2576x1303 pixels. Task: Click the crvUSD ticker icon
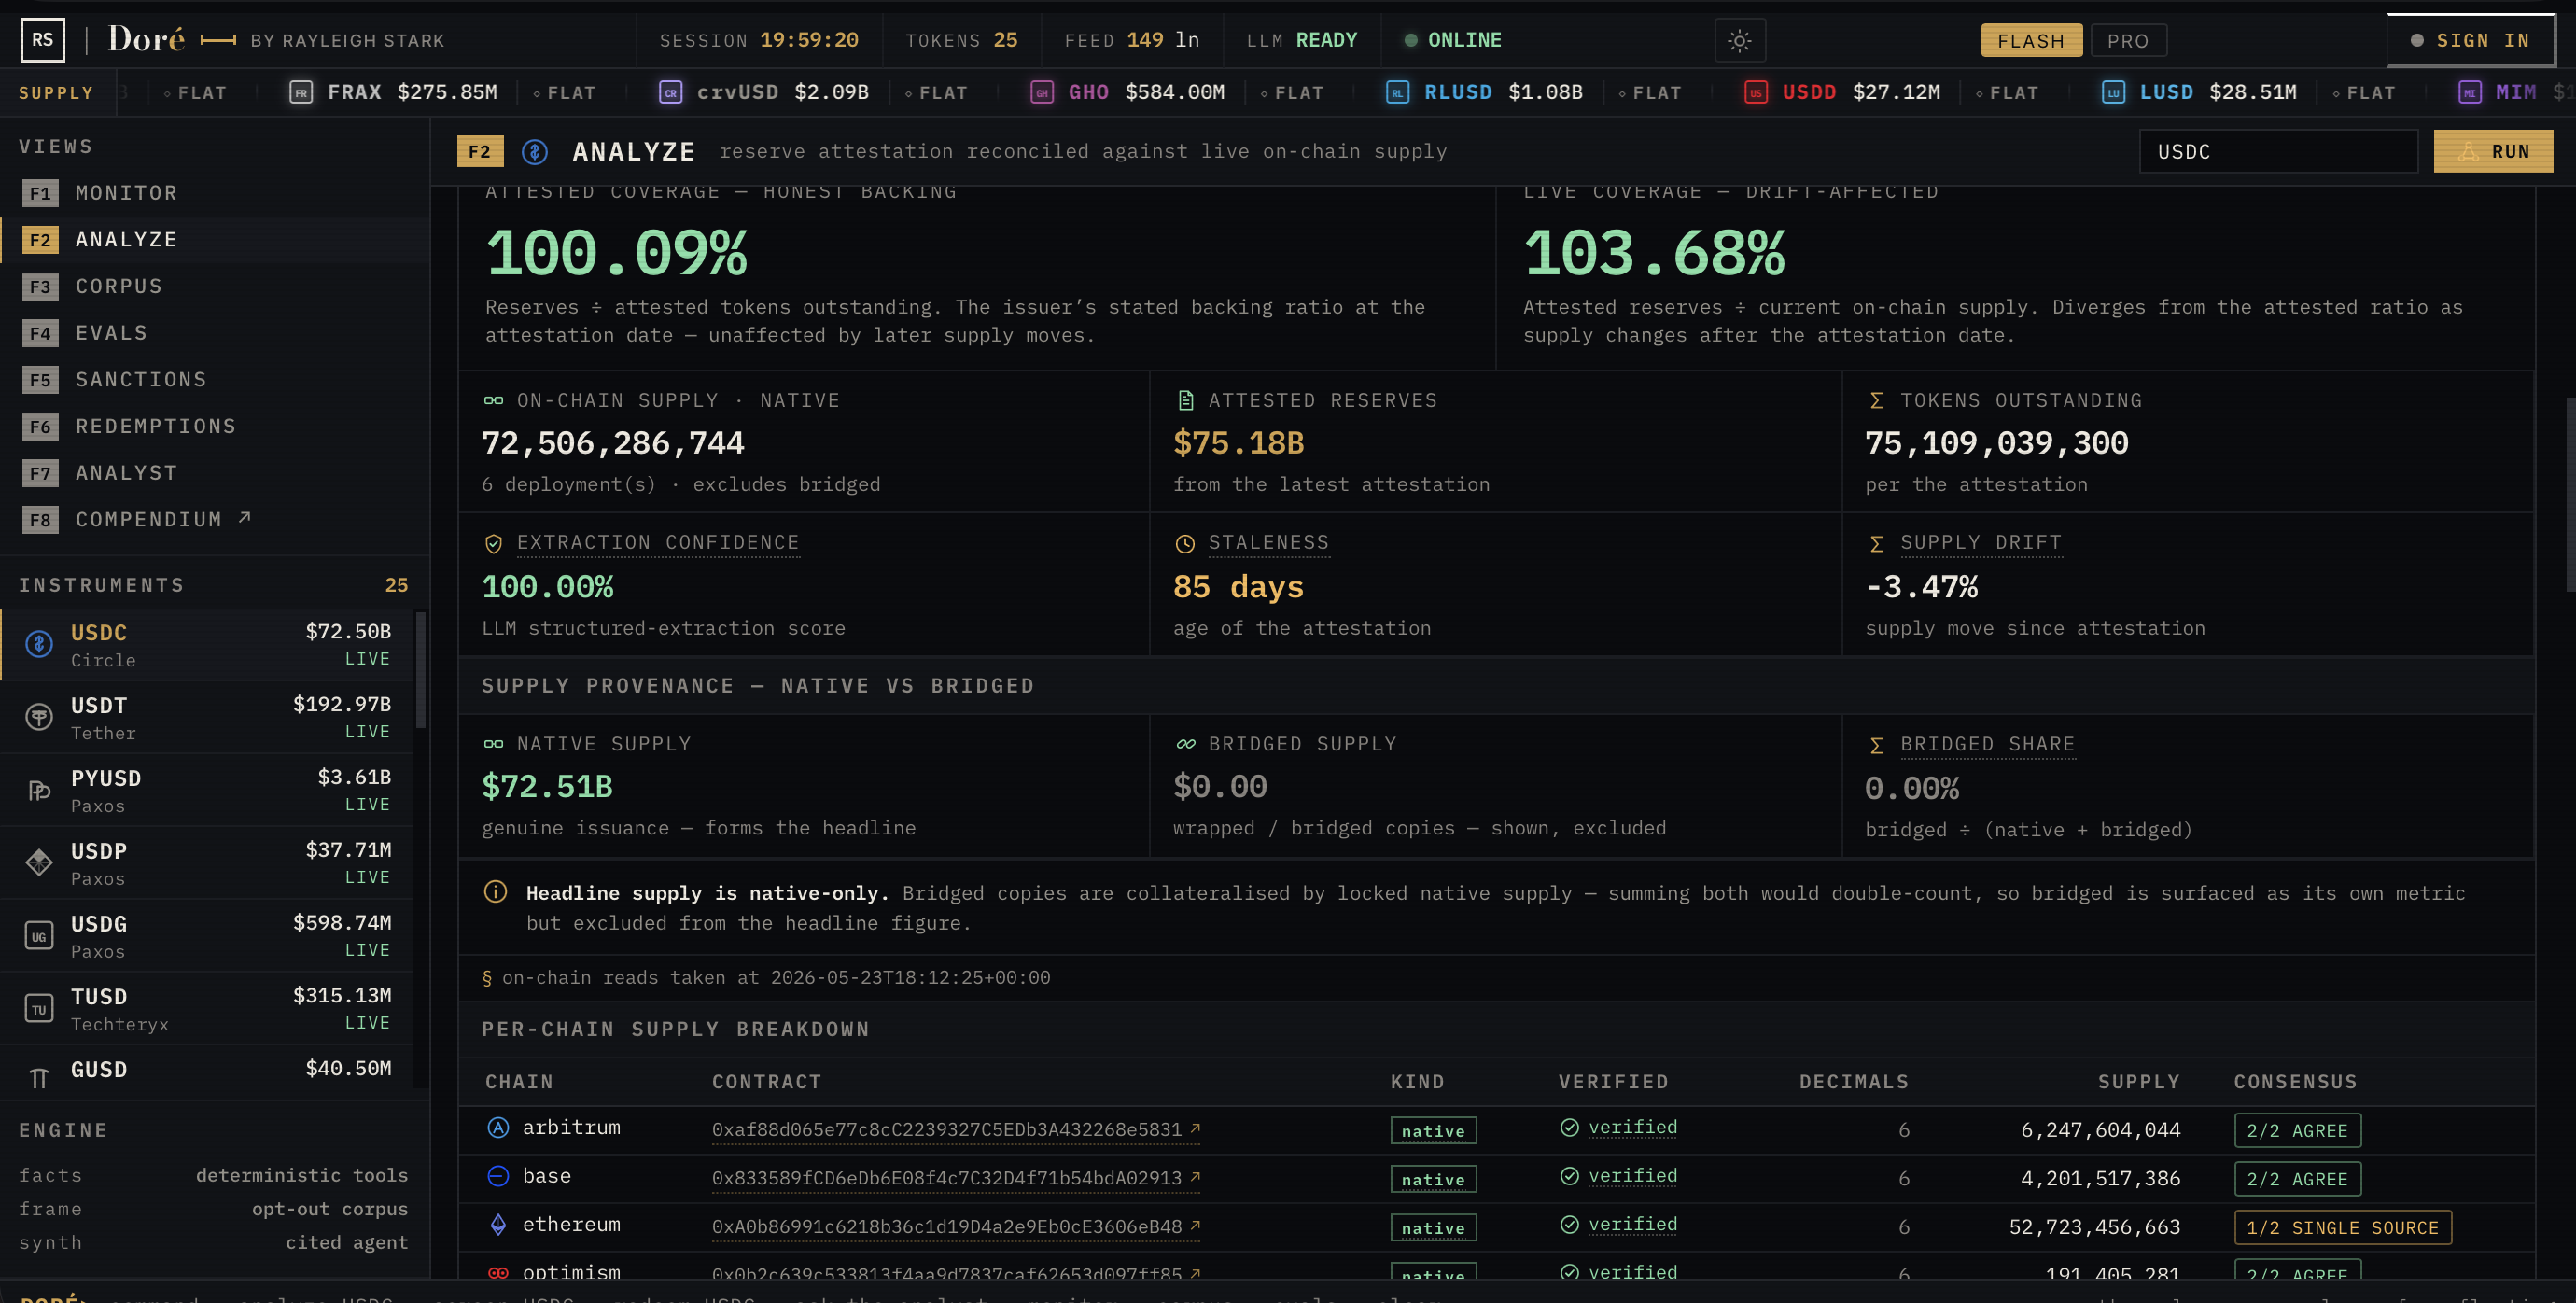coord(670,93)
